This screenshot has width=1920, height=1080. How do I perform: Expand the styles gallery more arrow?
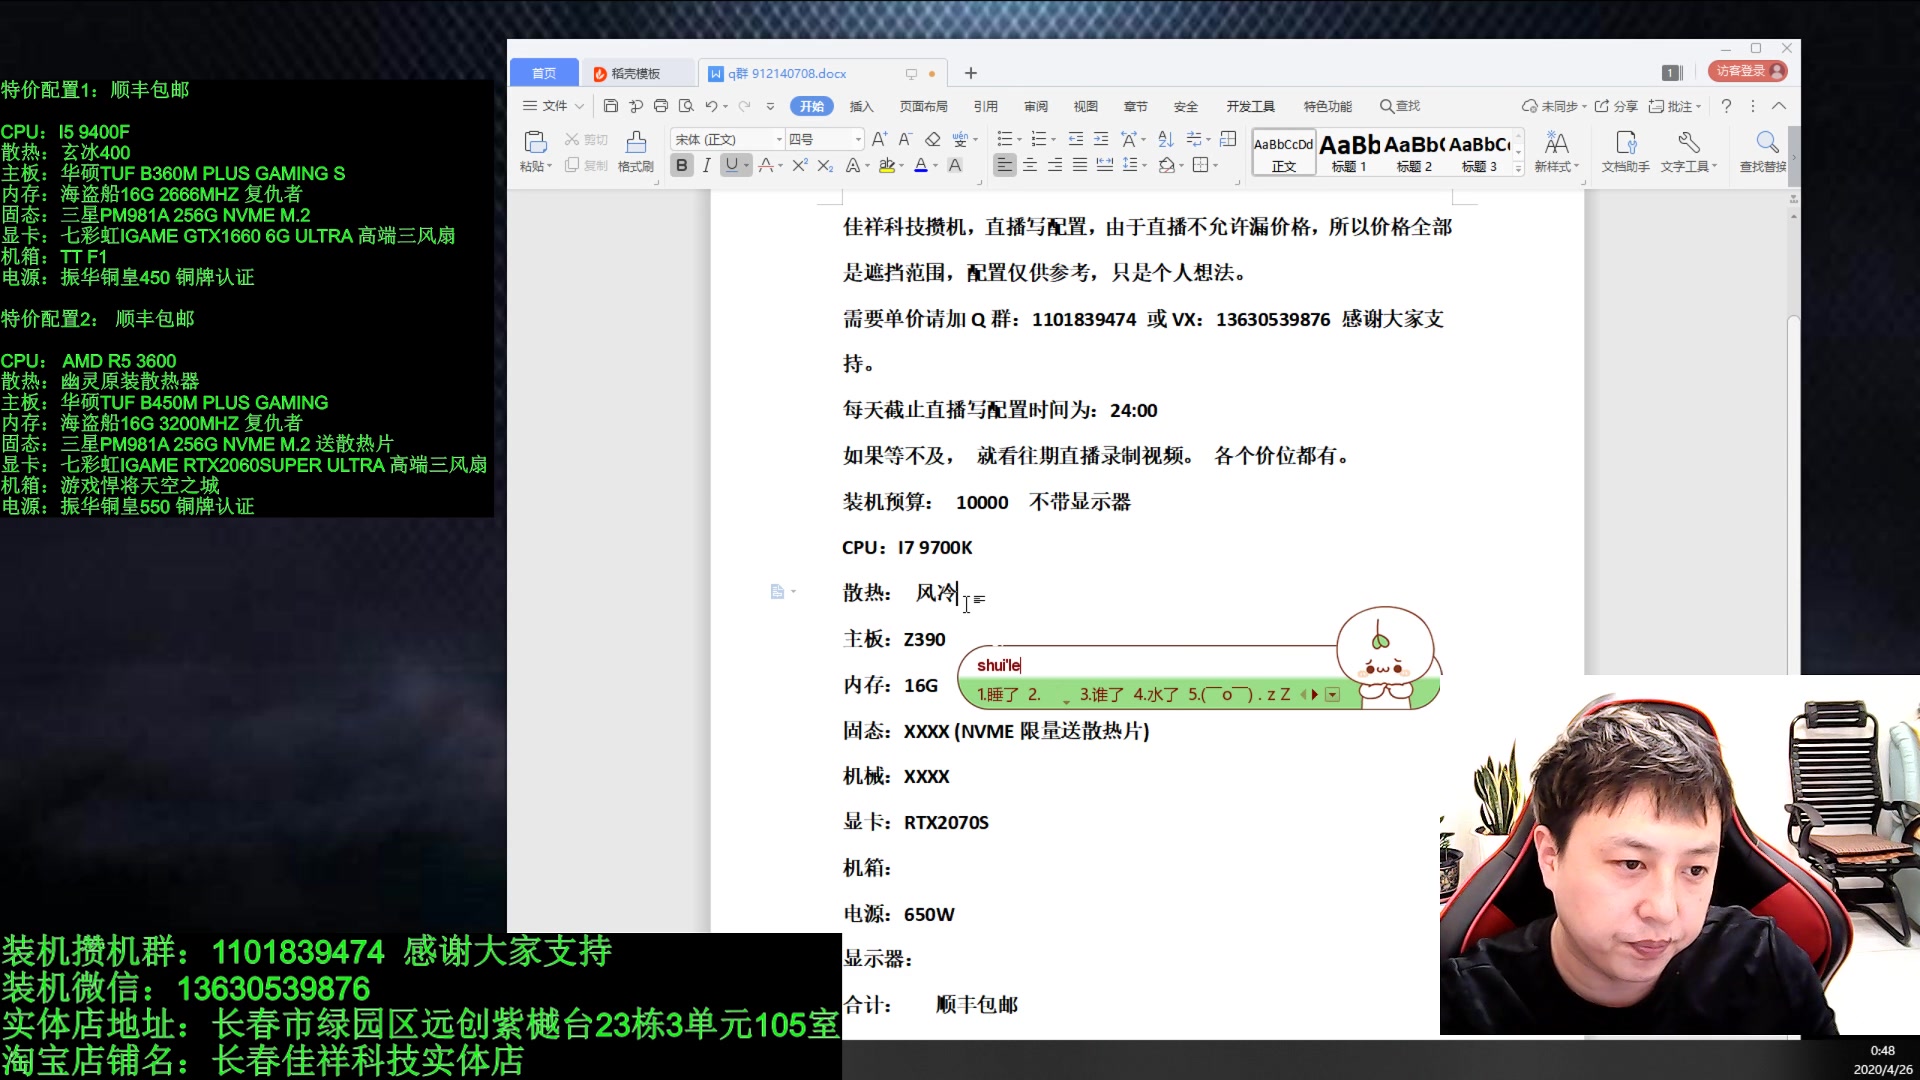(1518, 168)
